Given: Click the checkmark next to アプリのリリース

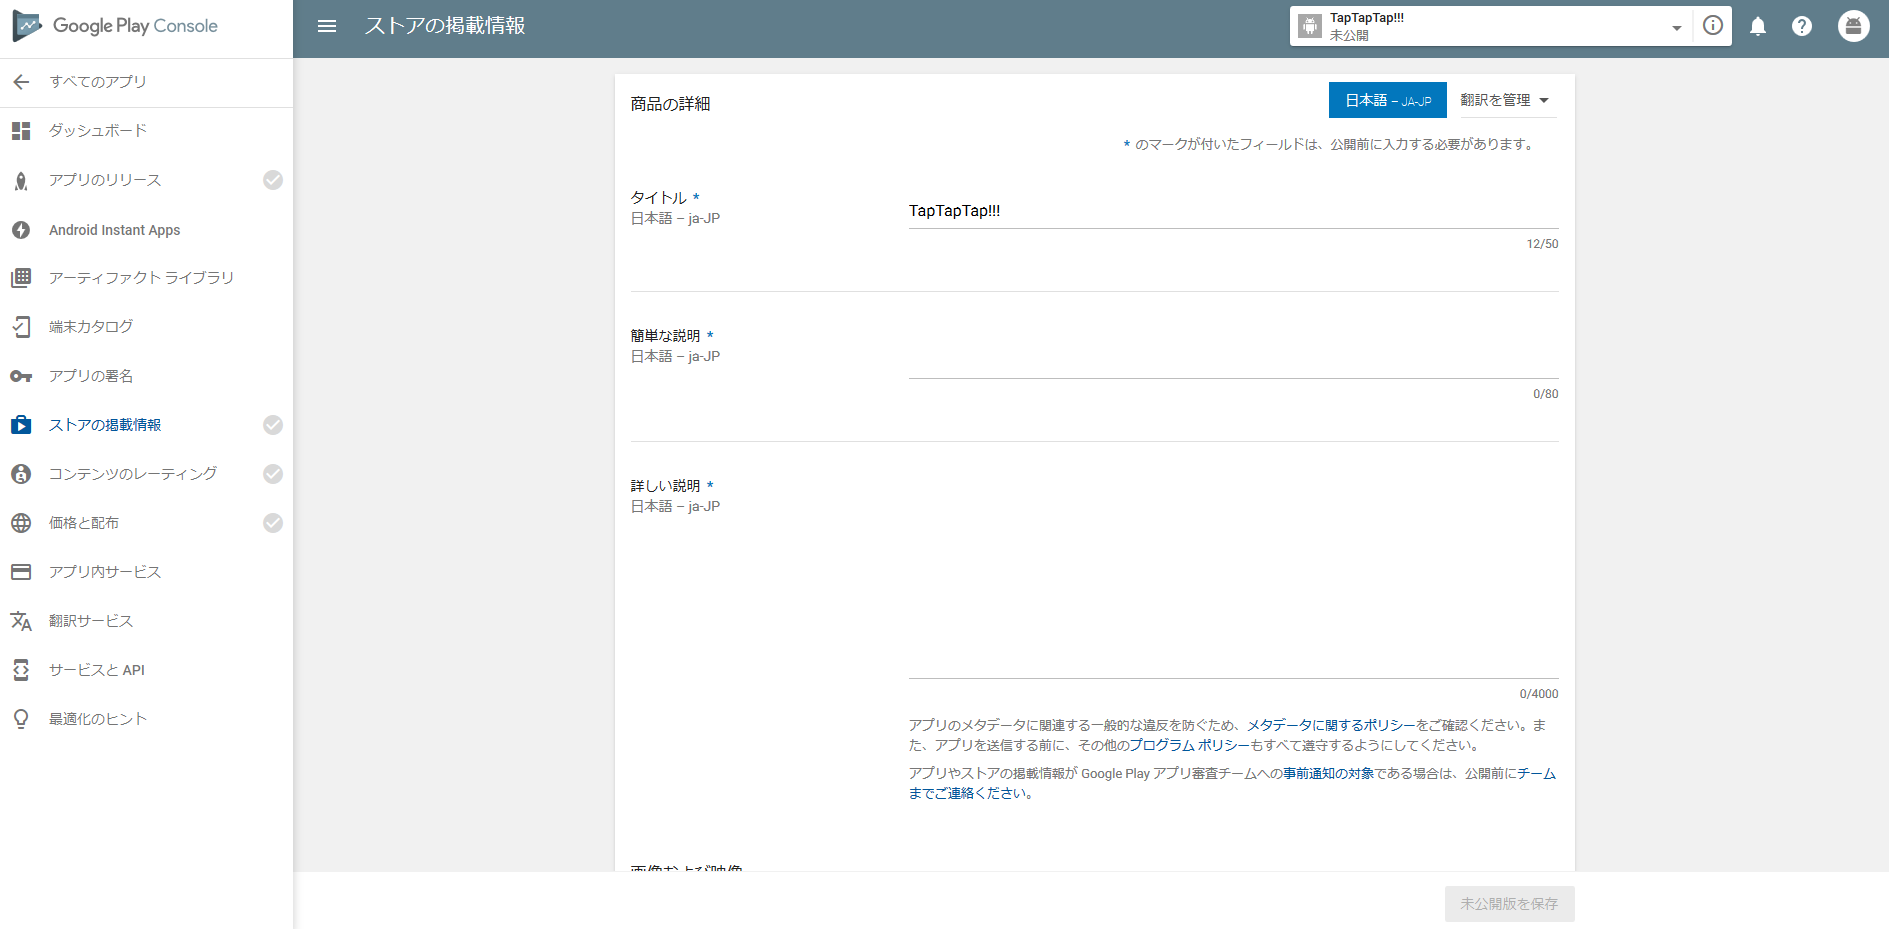Looking at the screenshot, I should [273, 180].
